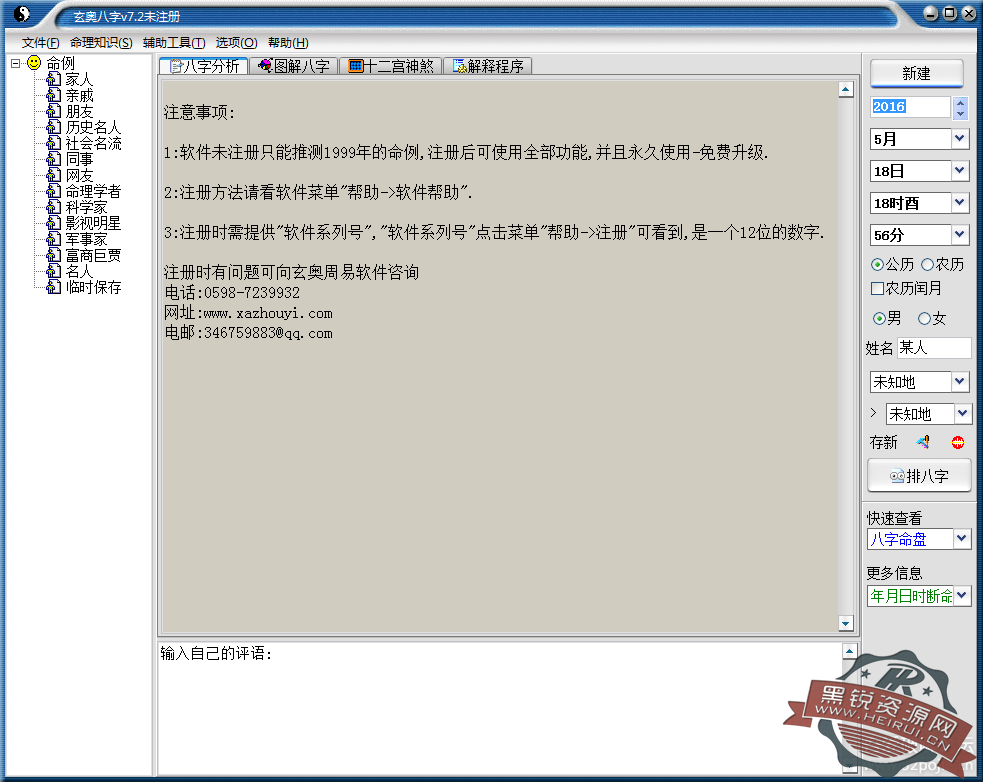
Task: Select the 公历 radio button
Action: pos(878,265)
